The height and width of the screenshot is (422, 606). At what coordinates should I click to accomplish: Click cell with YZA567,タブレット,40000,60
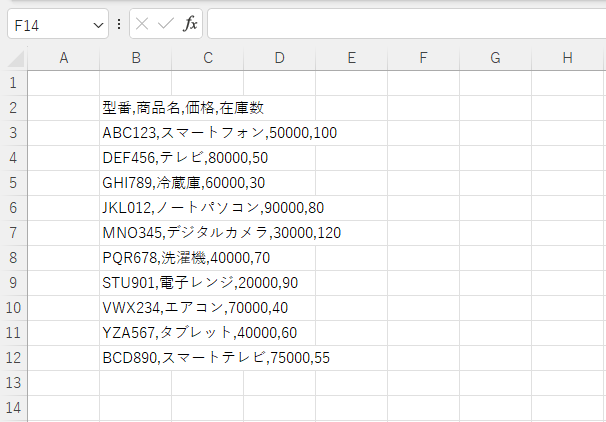click(136, 333)
